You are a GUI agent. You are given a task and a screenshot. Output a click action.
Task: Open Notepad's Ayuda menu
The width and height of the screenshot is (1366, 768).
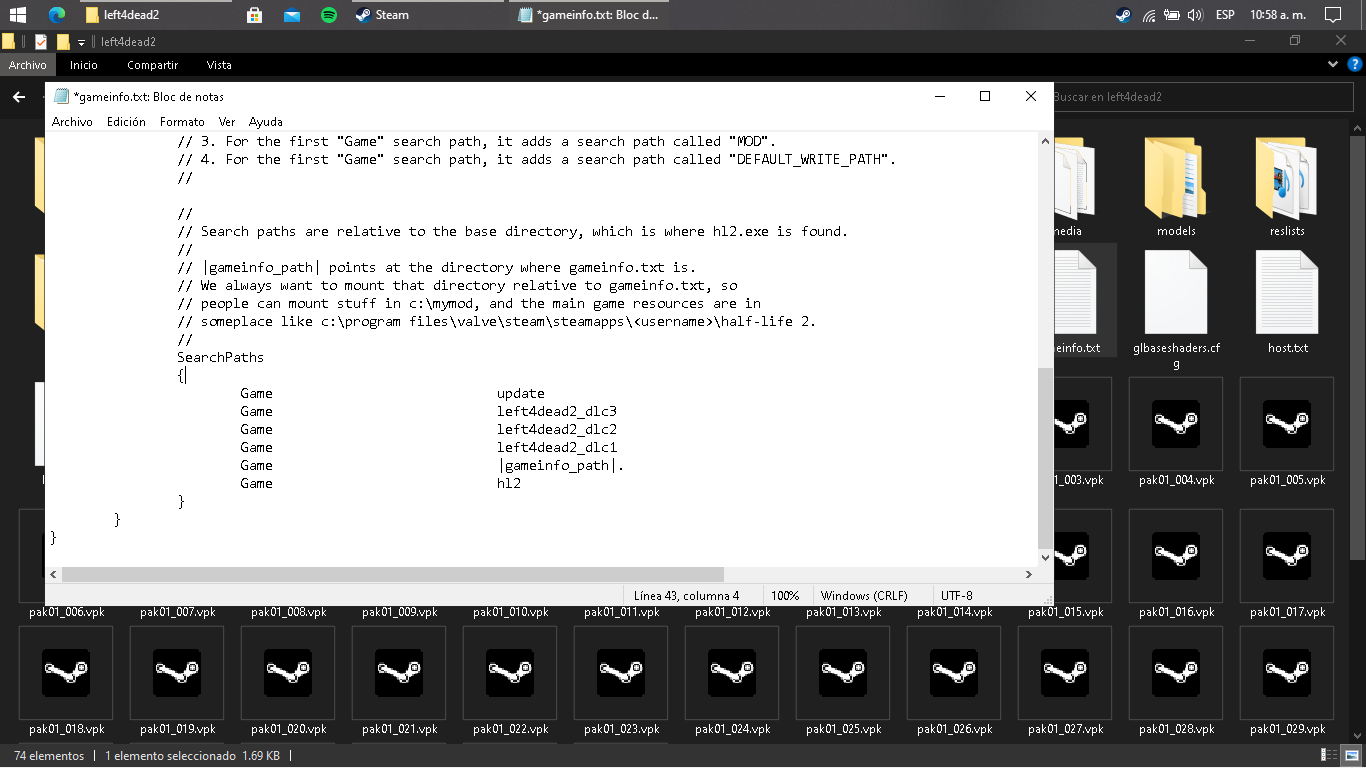tap(266, 122)
